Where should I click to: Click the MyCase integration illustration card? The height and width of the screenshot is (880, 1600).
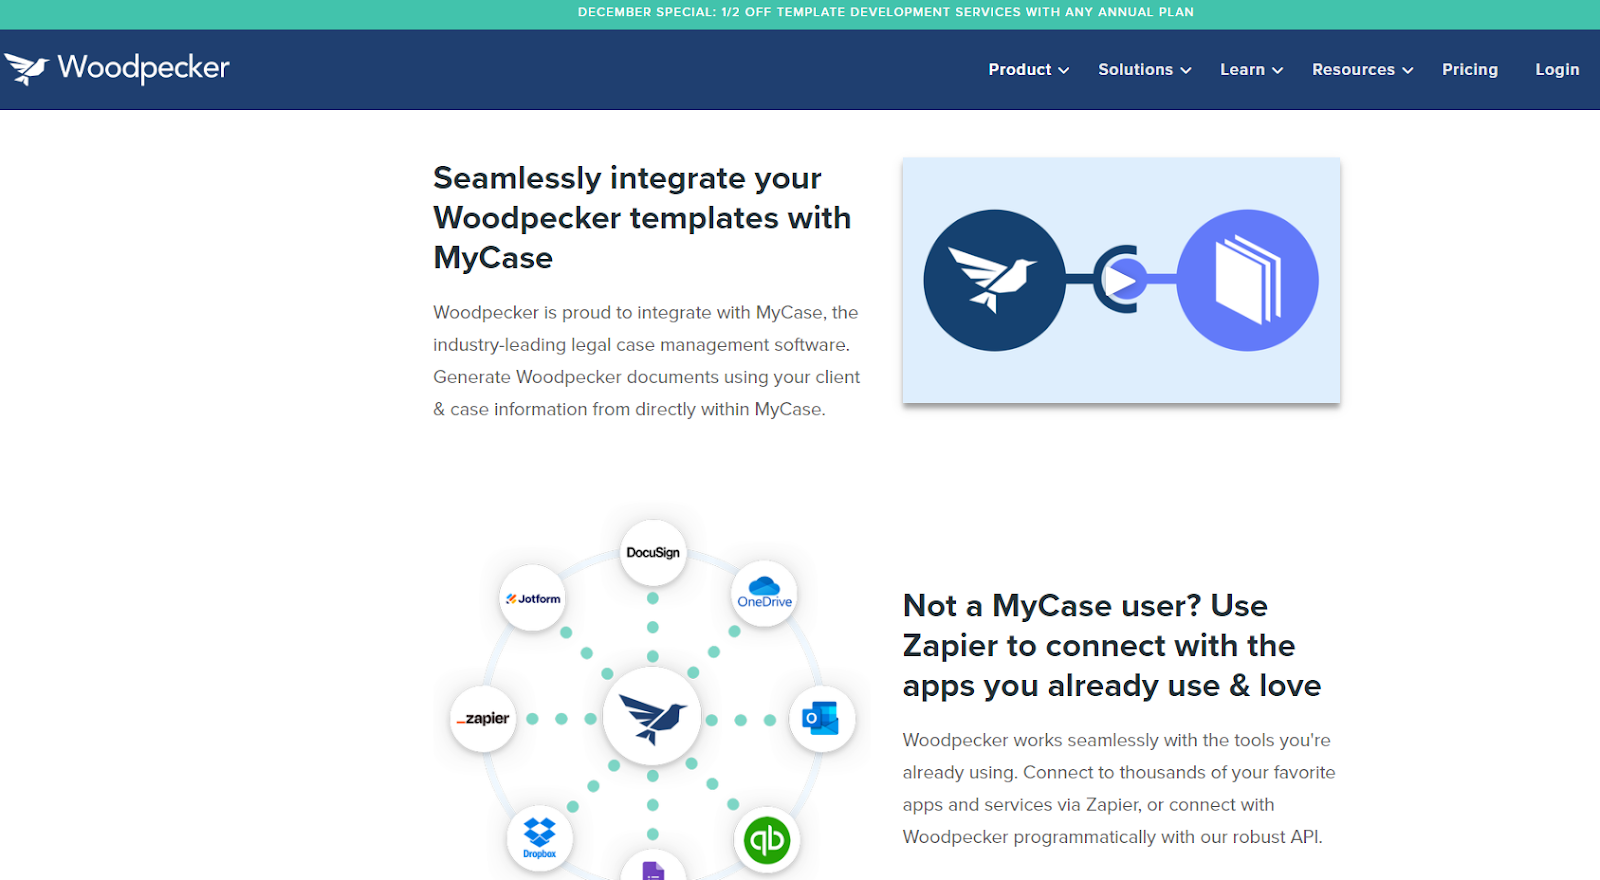pyautogui.click(x=1121, y=280)
